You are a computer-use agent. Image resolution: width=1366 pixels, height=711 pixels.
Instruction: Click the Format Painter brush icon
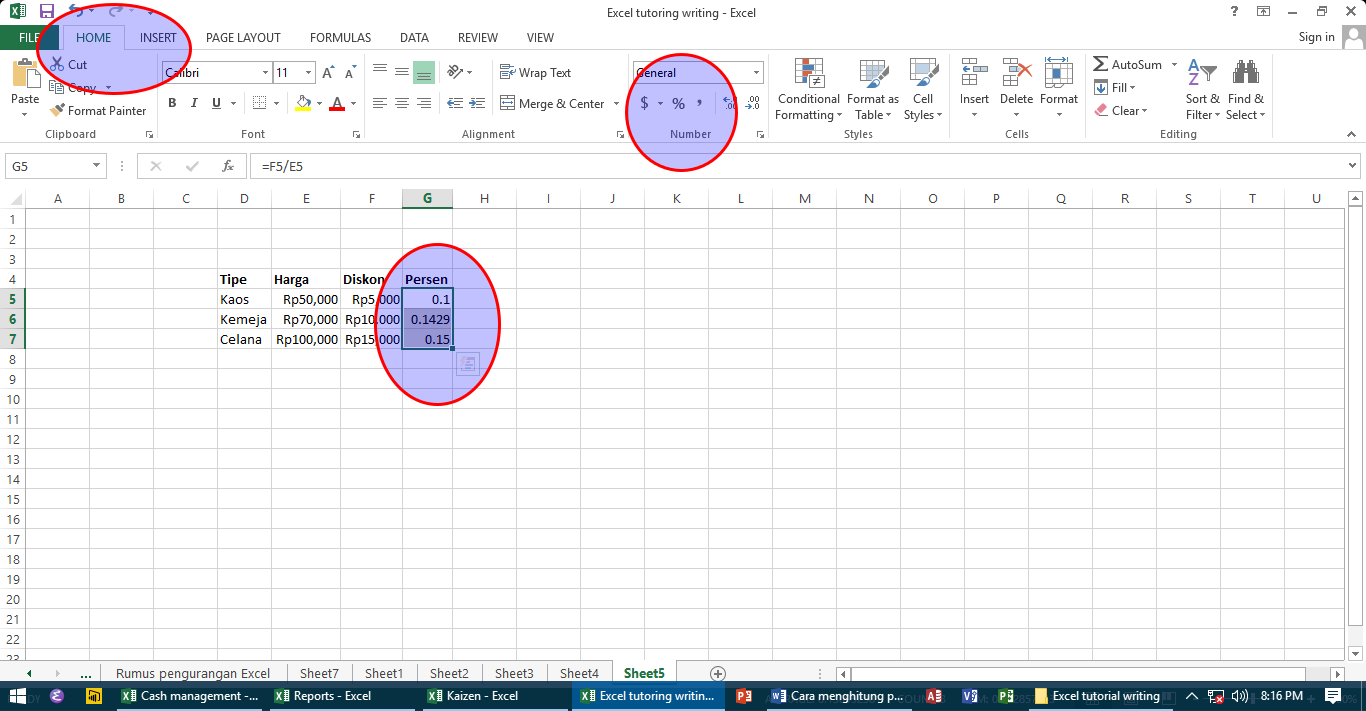pyautogui.click(x=58, y=111)
